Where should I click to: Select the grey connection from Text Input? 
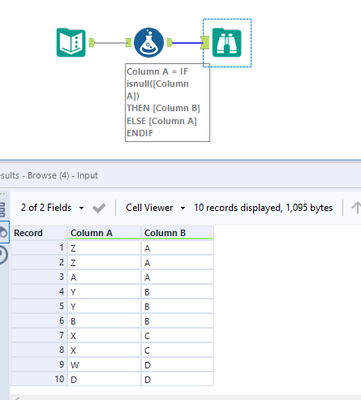click(x=110, y=43)
